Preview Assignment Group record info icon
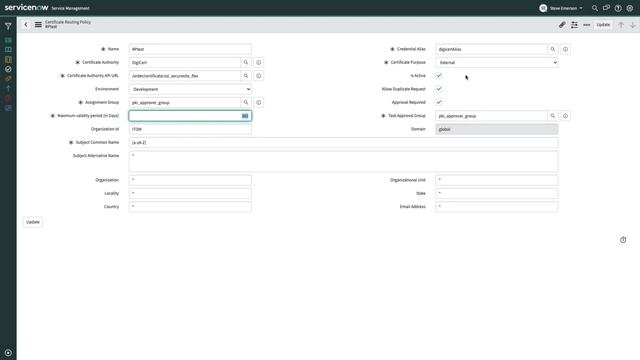The image size is (640, 360). click(x=258, y=102)
